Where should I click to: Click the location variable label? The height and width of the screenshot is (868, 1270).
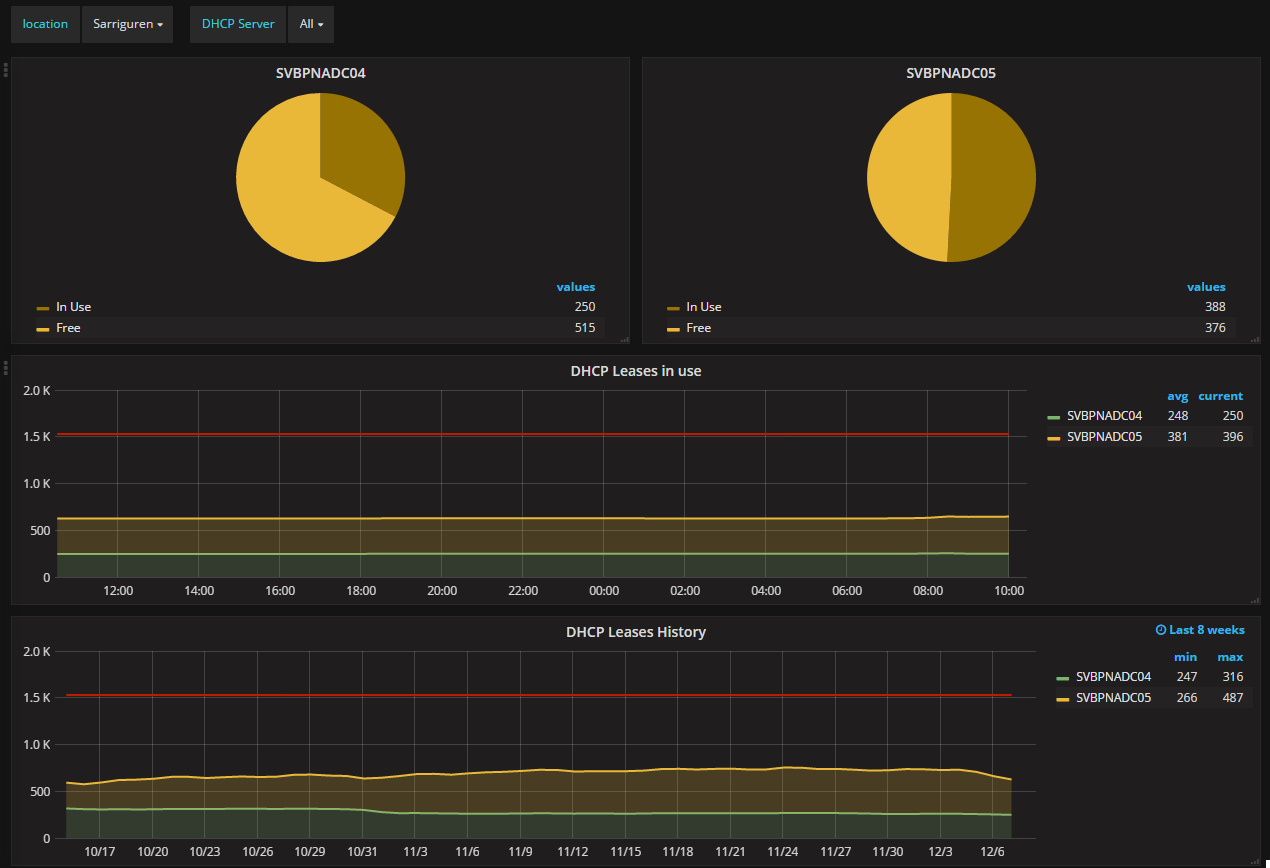coord(45,24)
